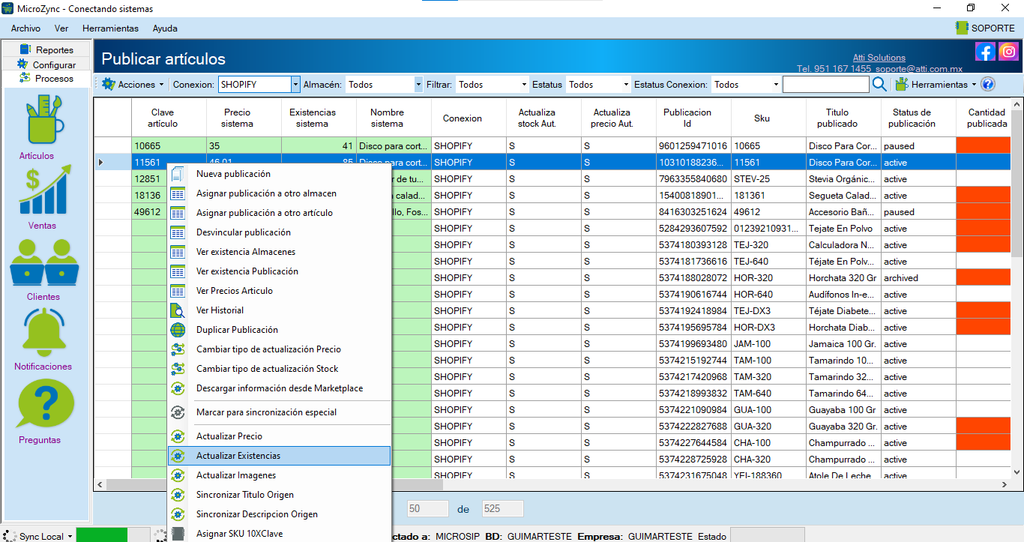1024x542 pixels.
Task: Switch to the Reportes tab
Action: coord(46,50)
